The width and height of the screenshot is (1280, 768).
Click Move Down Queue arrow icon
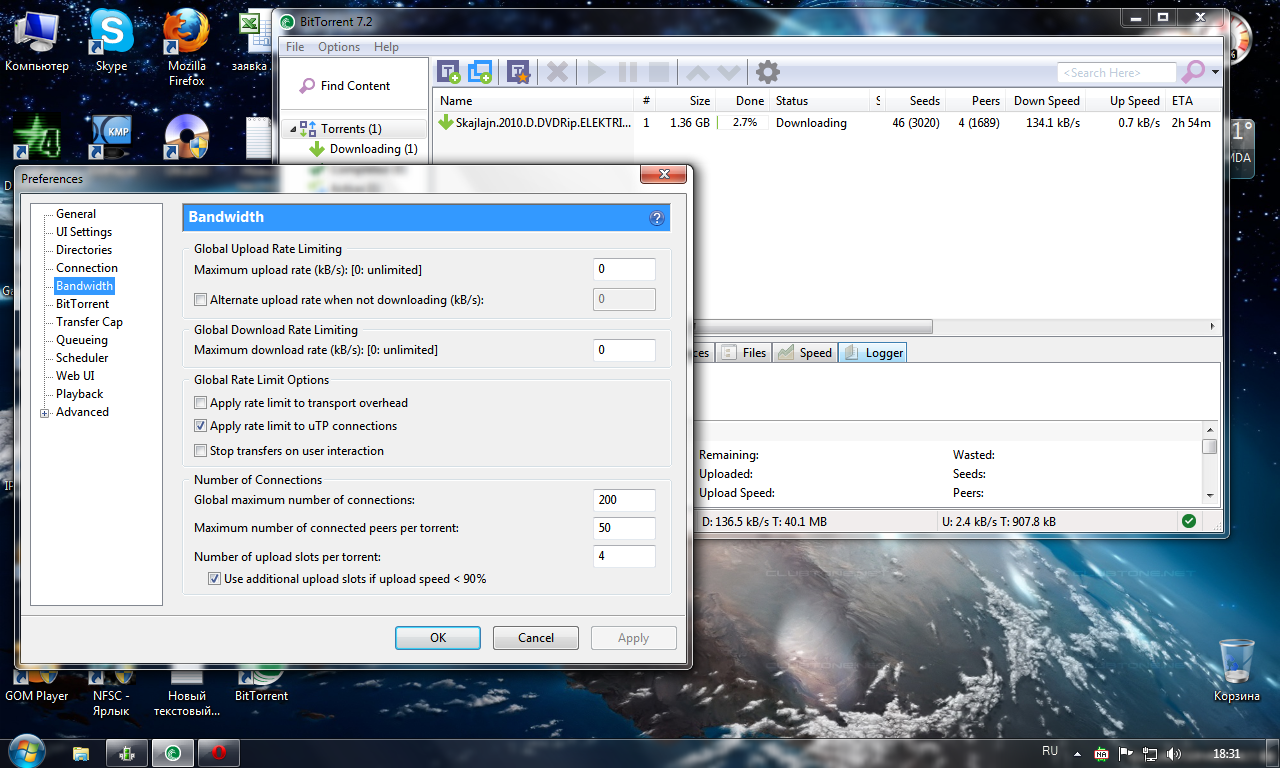(728, 72)
